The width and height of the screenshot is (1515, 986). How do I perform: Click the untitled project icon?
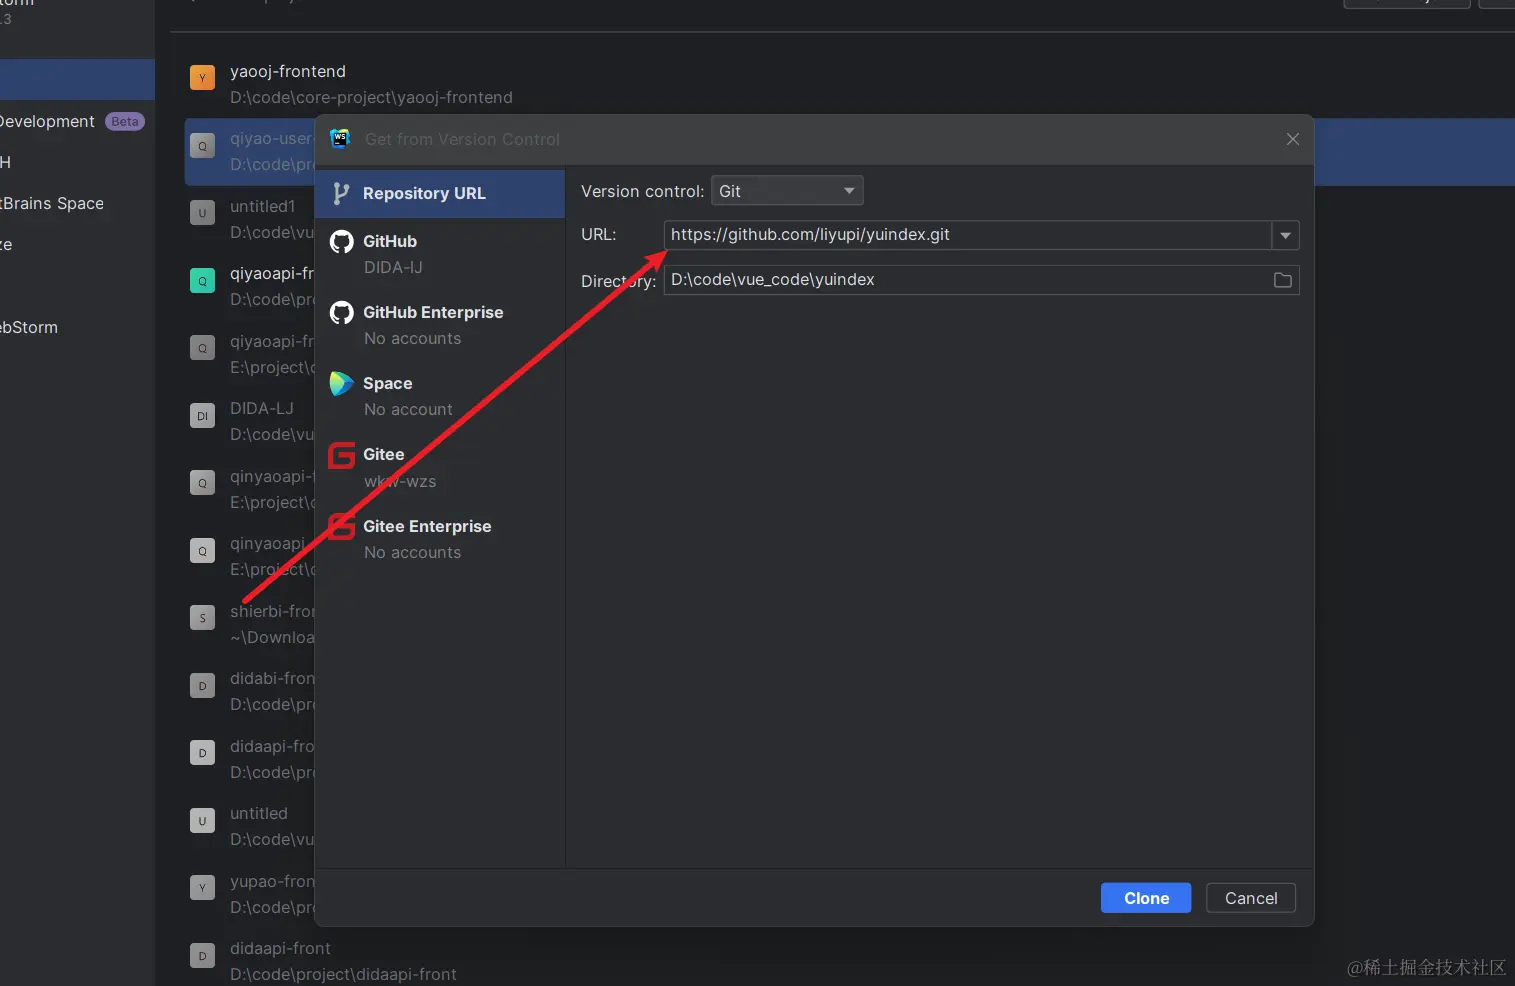pos(203,821)
